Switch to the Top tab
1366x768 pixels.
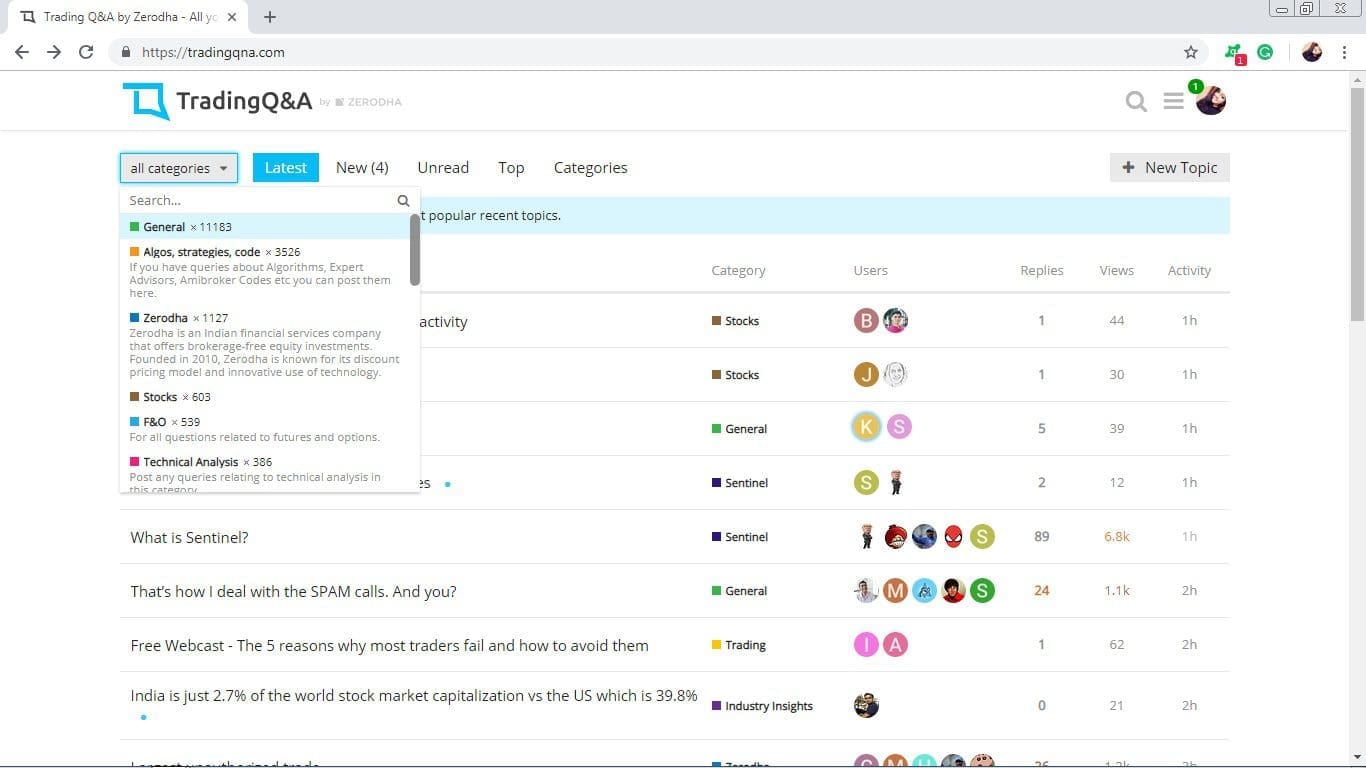[511, 167]
